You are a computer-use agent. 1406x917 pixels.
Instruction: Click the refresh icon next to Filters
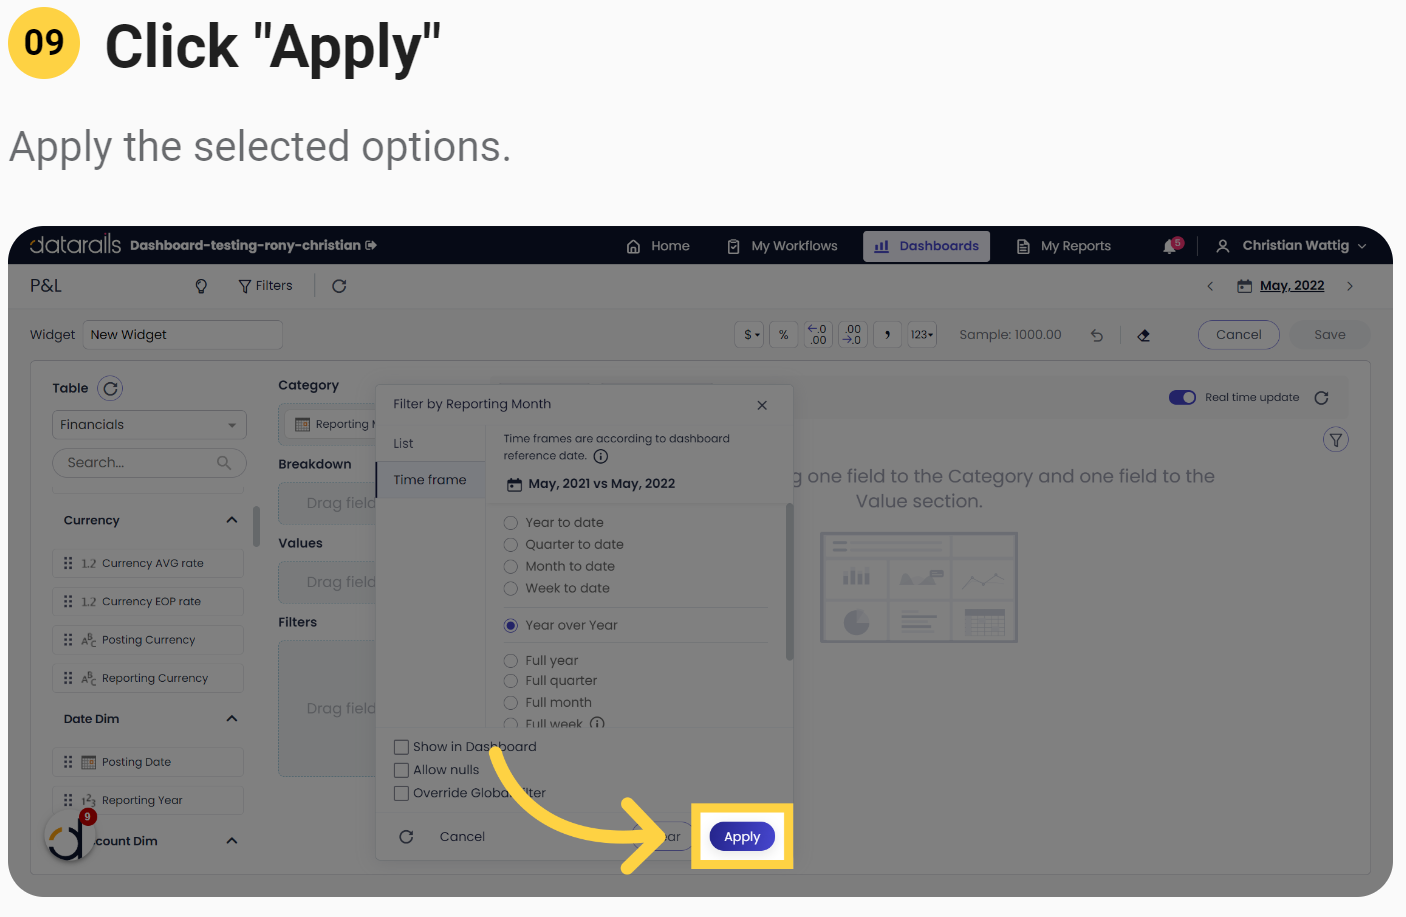pos(339,286)
